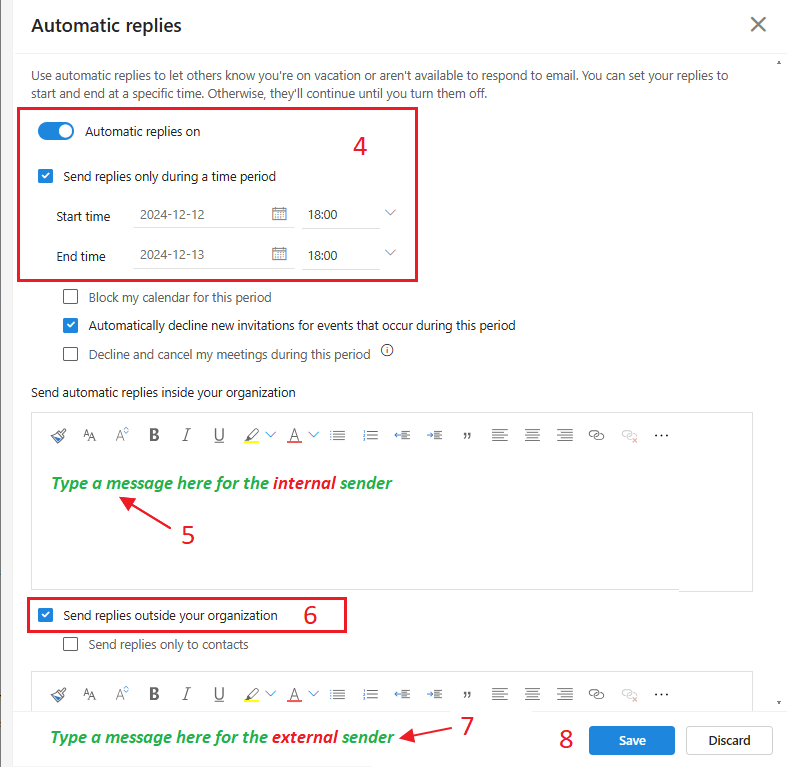Check Block my calendar for this period
Viewport: 787px width, 767px height.
point(71,297)
